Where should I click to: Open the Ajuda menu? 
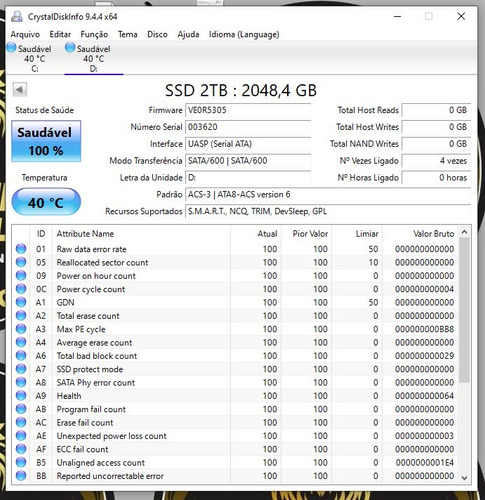[x=188, y=34]
